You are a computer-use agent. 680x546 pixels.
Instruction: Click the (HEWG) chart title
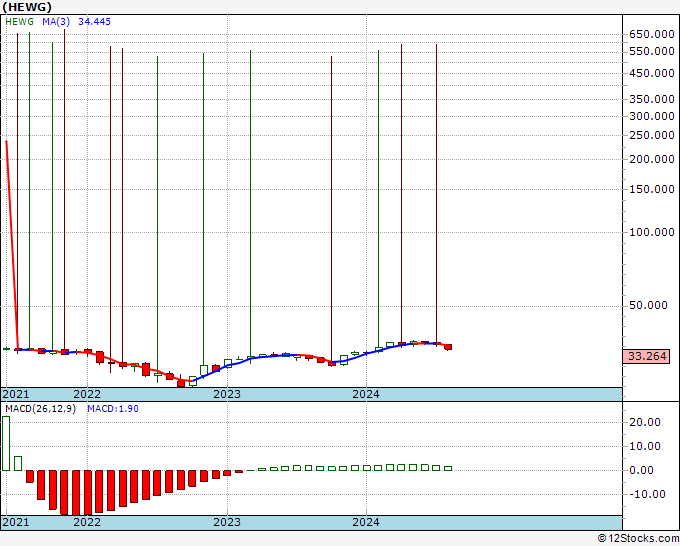click(x=27, y=7)
